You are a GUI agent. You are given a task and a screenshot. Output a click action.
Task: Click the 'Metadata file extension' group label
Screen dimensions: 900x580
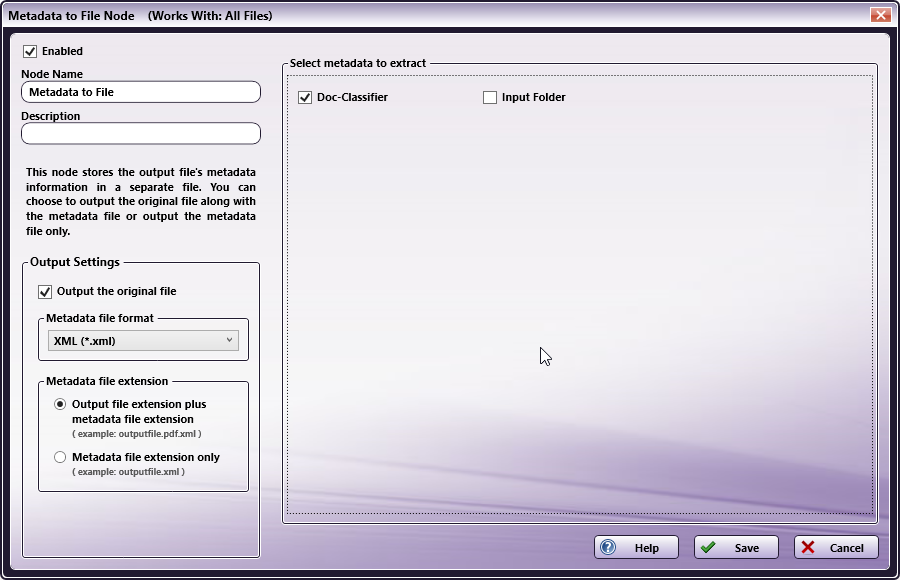pyautogui.click(x=107, y=381)
